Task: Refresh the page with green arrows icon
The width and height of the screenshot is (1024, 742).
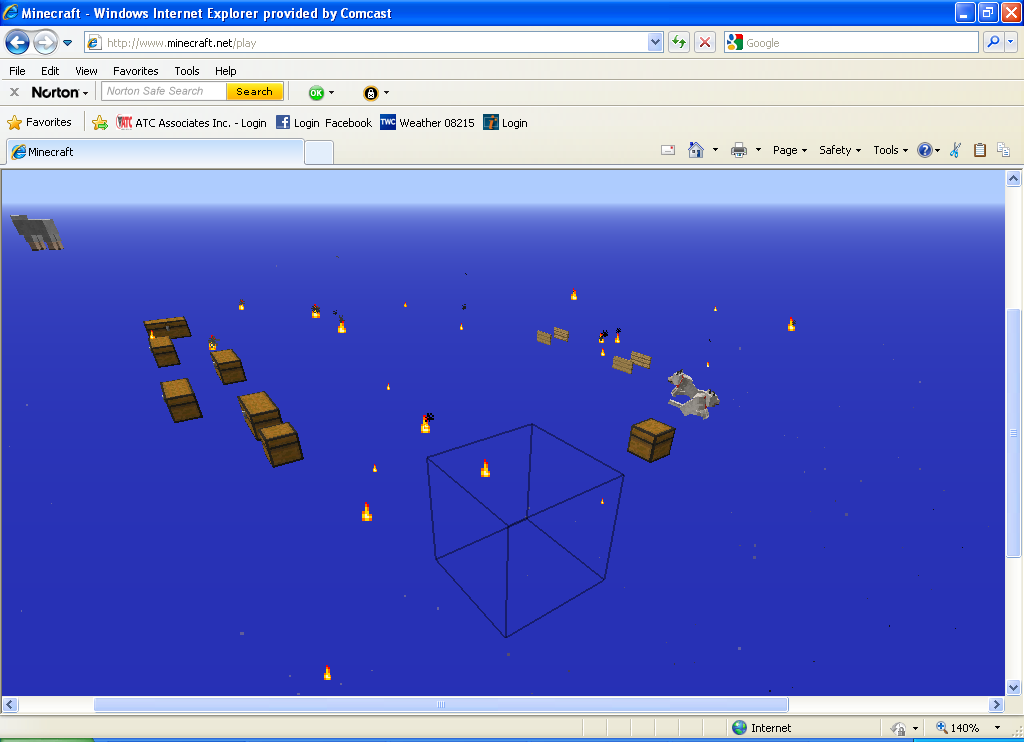Action: (x=679, y=43)
